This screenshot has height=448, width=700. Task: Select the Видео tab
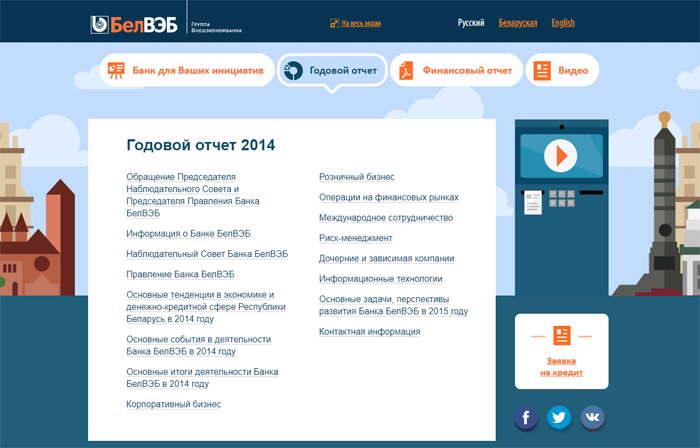tap(561, 71)
